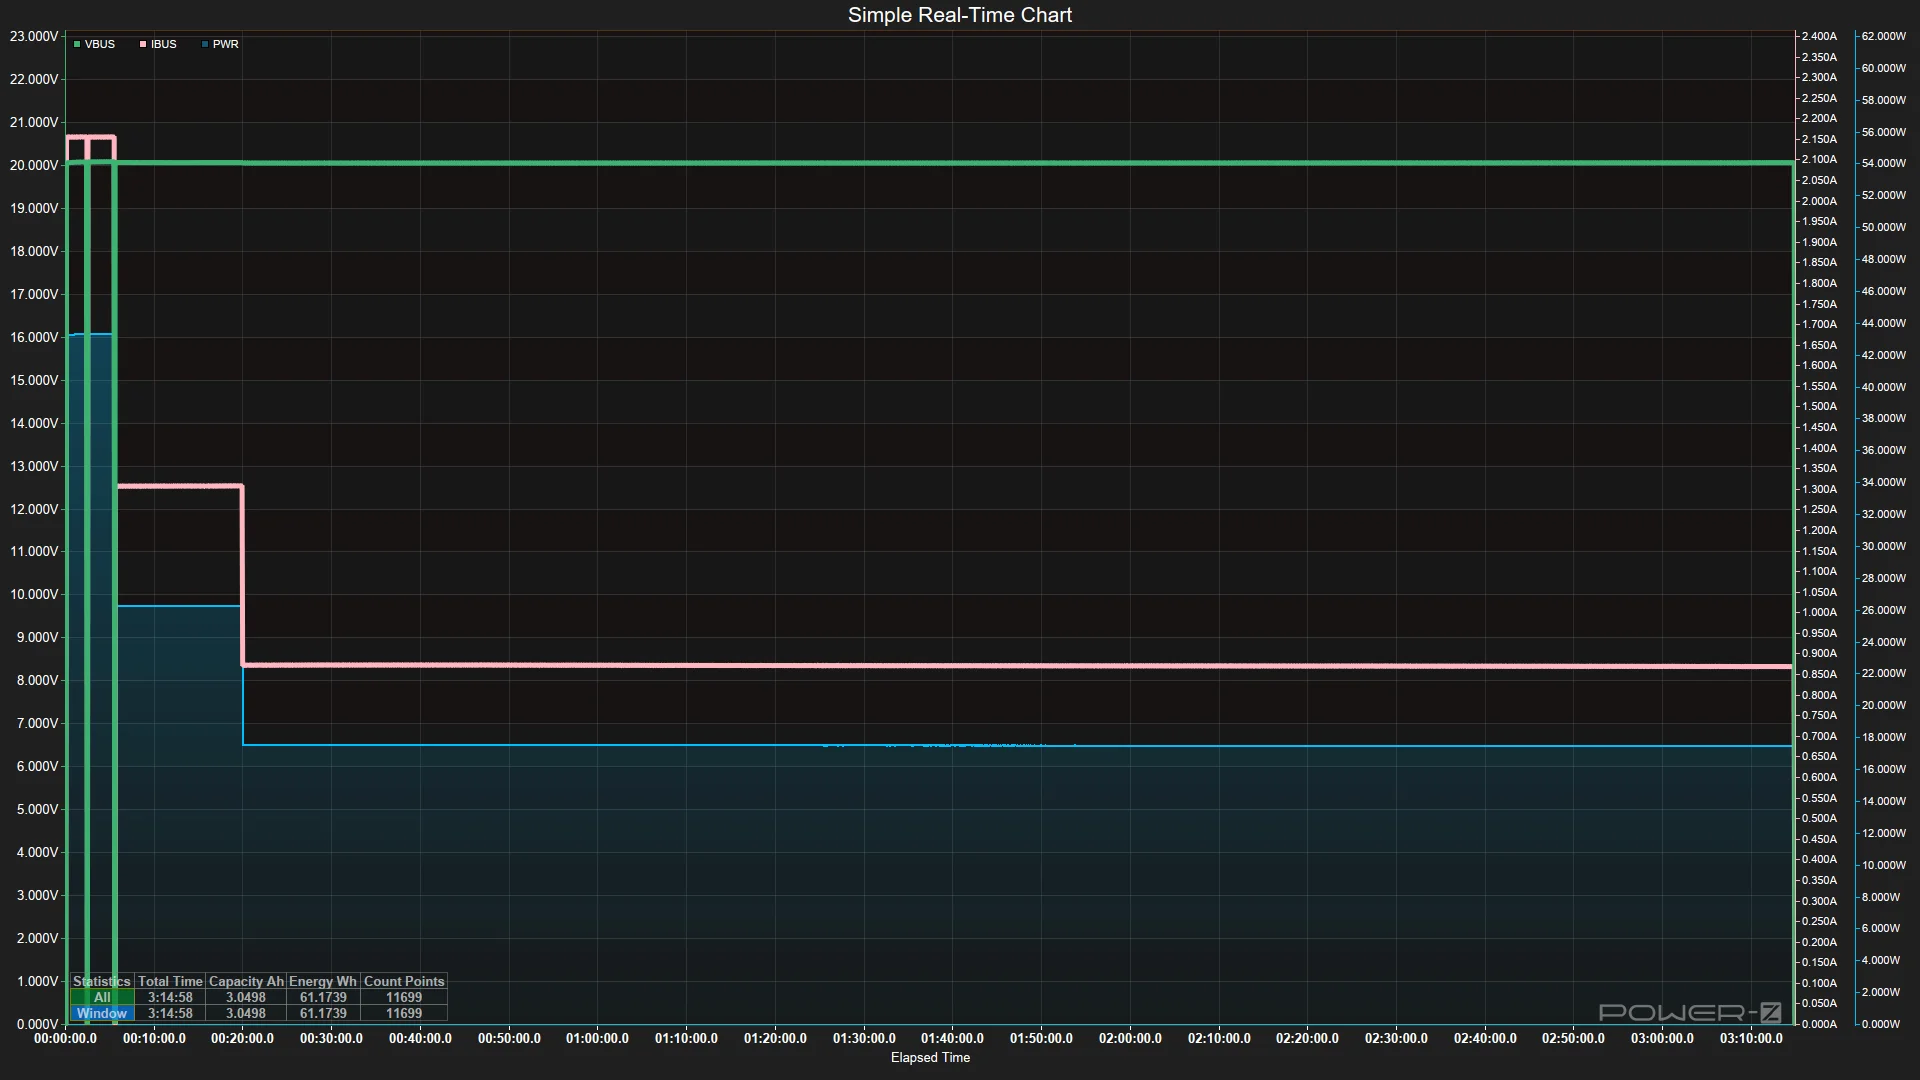
Task: Click the Simple Real-Time Chart title
Action: [x=960, y=15]
